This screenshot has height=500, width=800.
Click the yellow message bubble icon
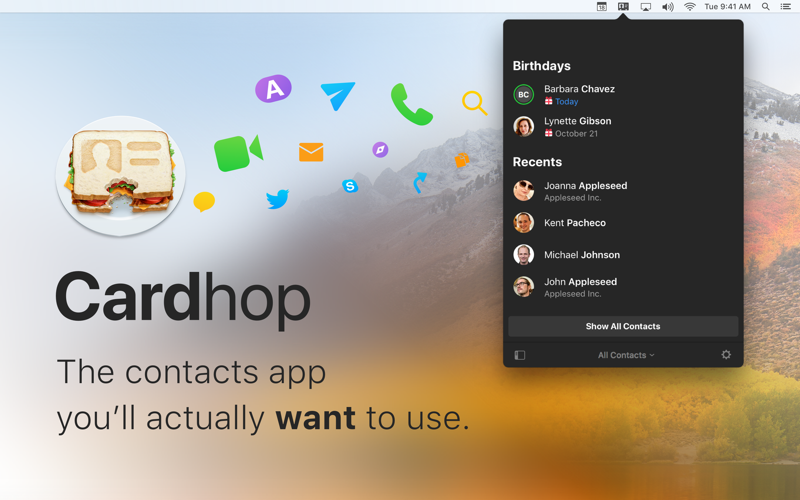coord(204,202)
